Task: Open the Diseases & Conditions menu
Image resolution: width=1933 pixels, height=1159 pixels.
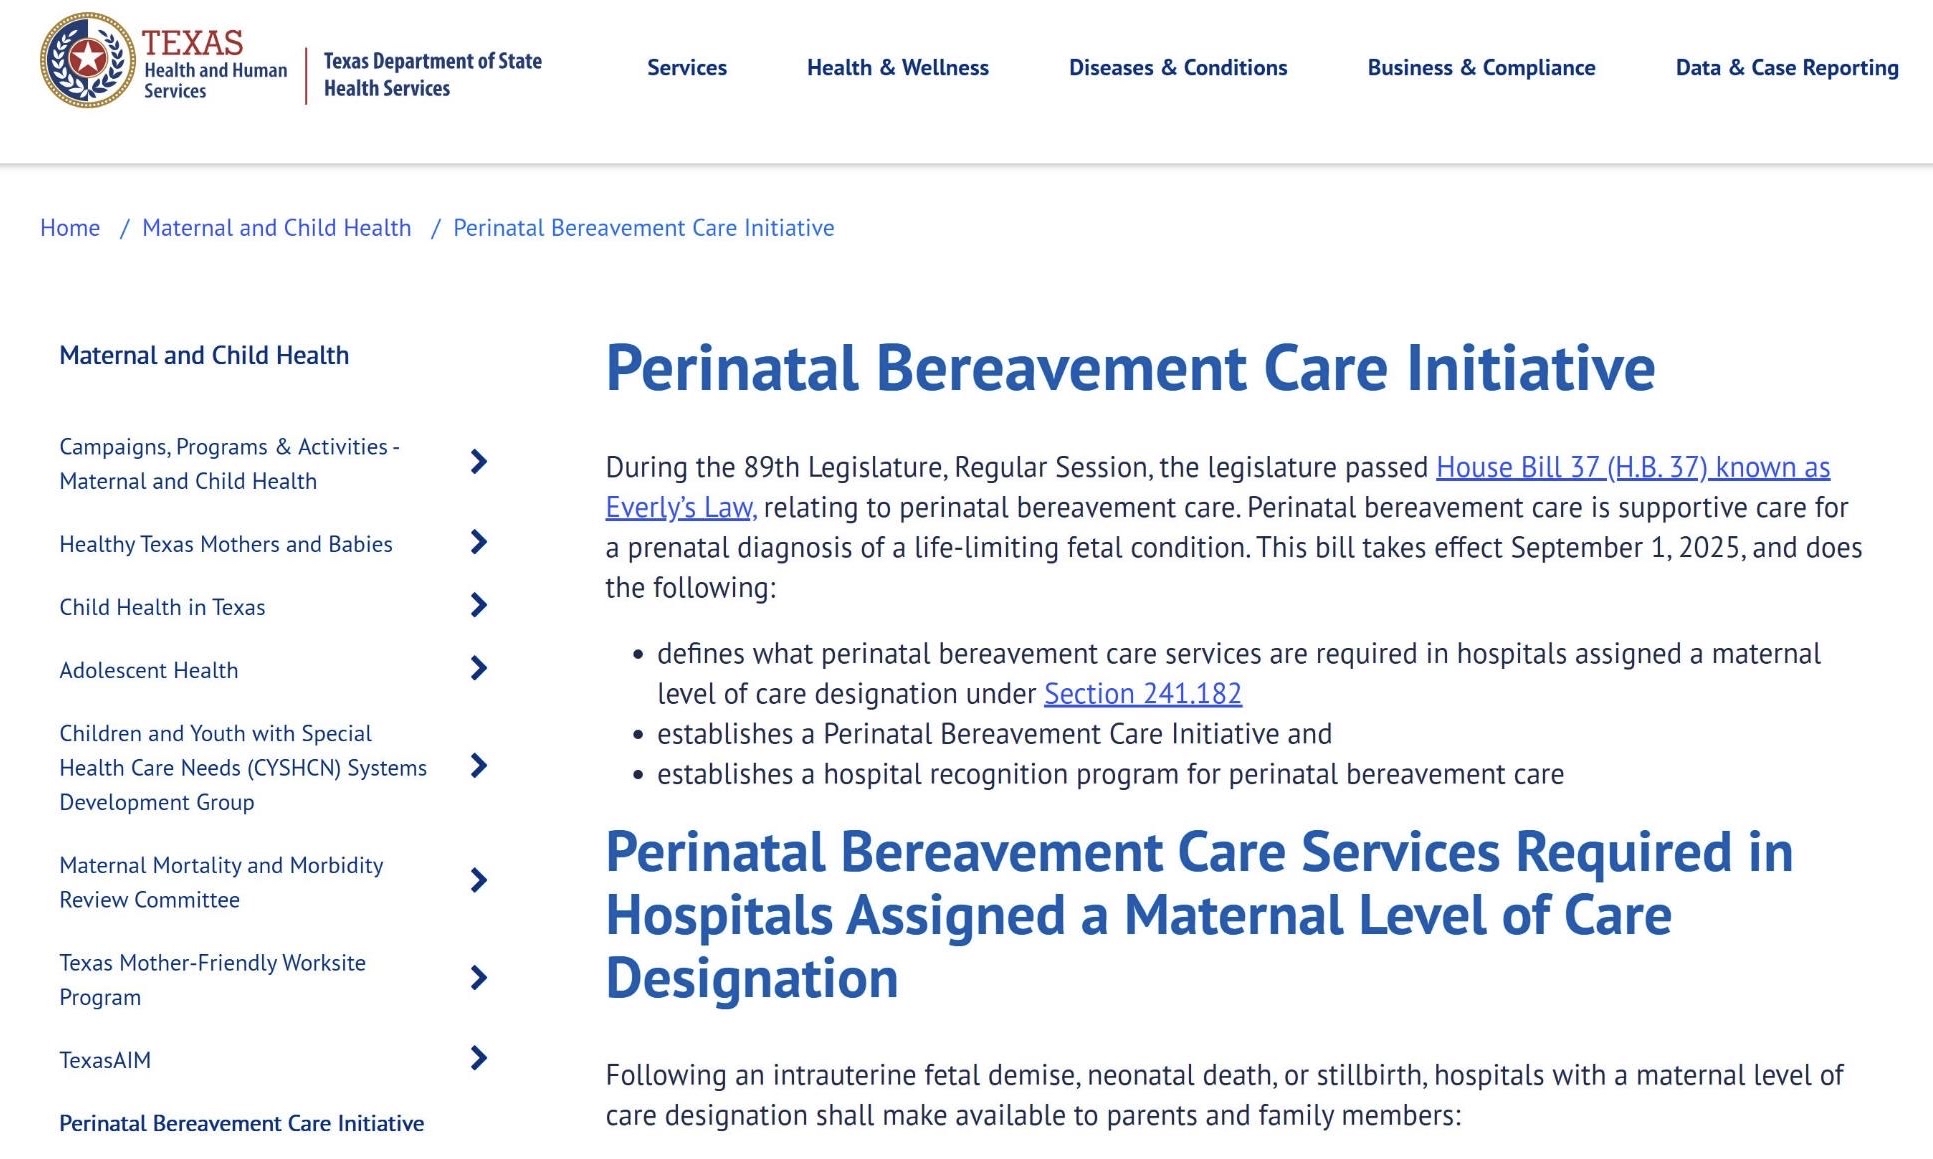Action: click(1178, 67)
